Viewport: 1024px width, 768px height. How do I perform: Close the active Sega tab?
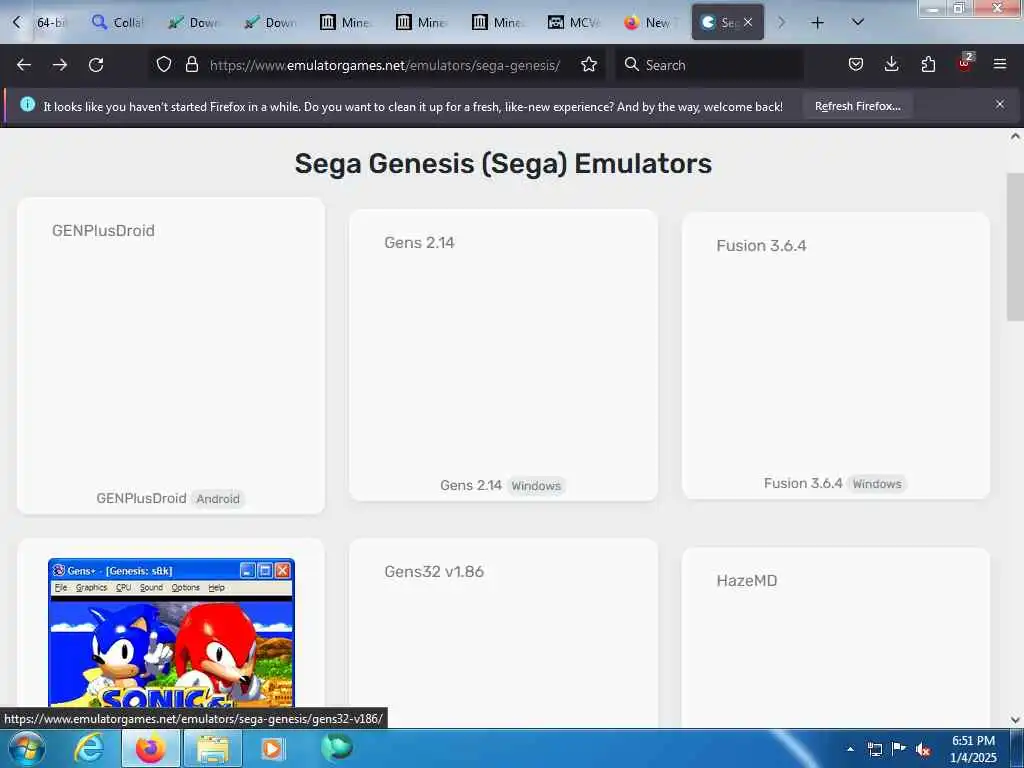pyautogui.click(x=748, y=22)
